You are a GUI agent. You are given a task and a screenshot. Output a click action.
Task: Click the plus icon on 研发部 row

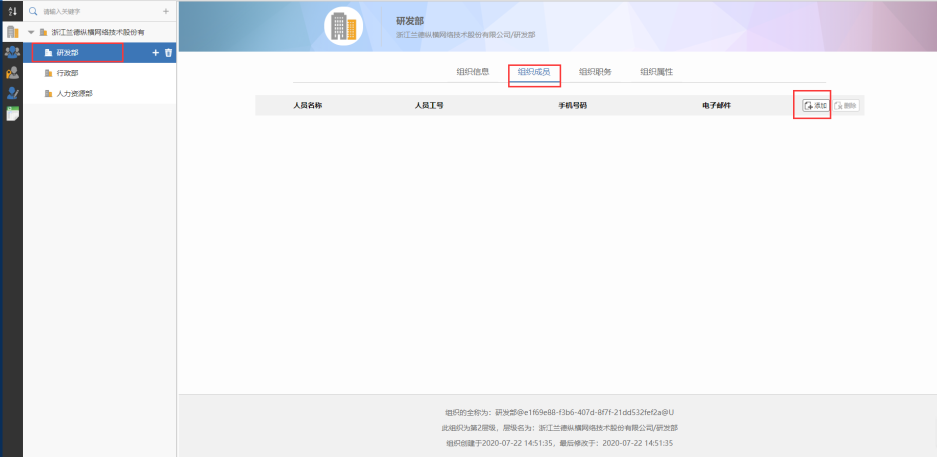155,53
